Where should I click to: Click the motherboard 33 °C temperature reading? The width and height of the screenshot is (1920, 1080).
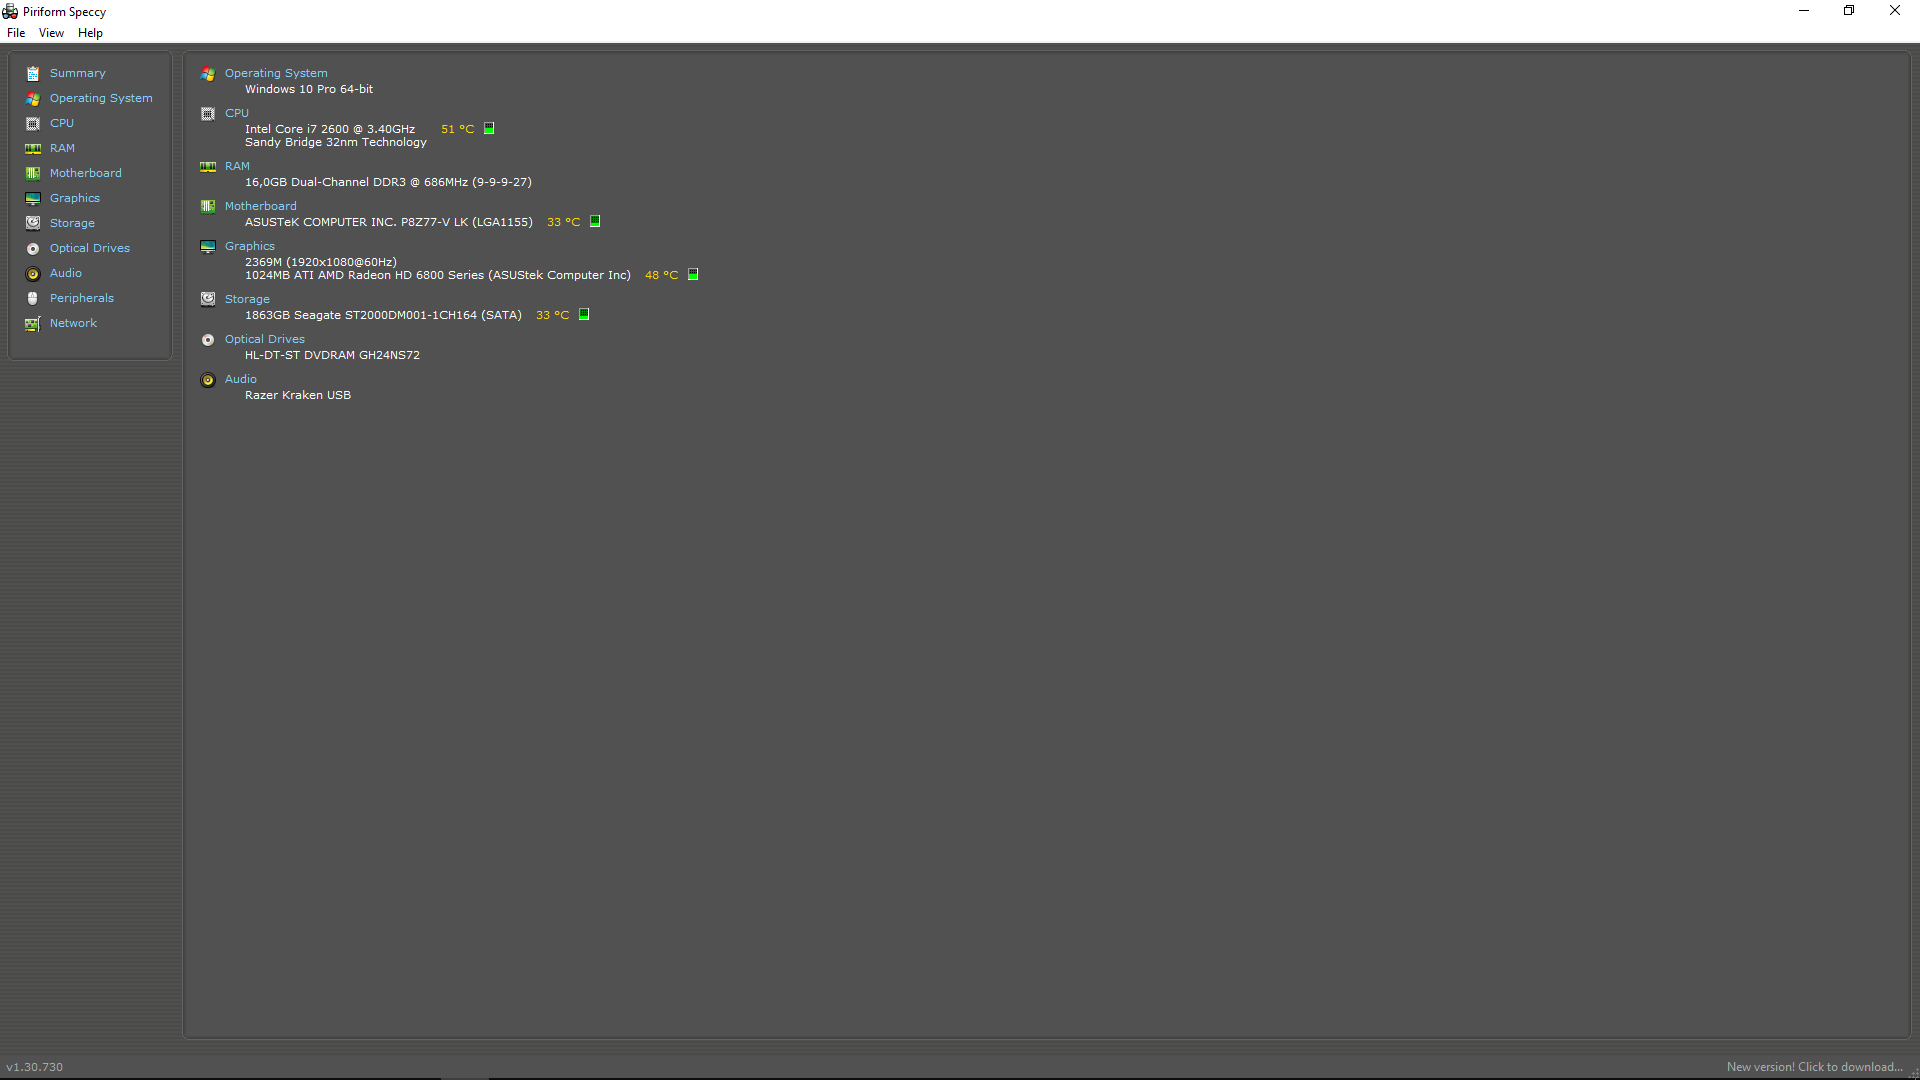tap(564, 222)
